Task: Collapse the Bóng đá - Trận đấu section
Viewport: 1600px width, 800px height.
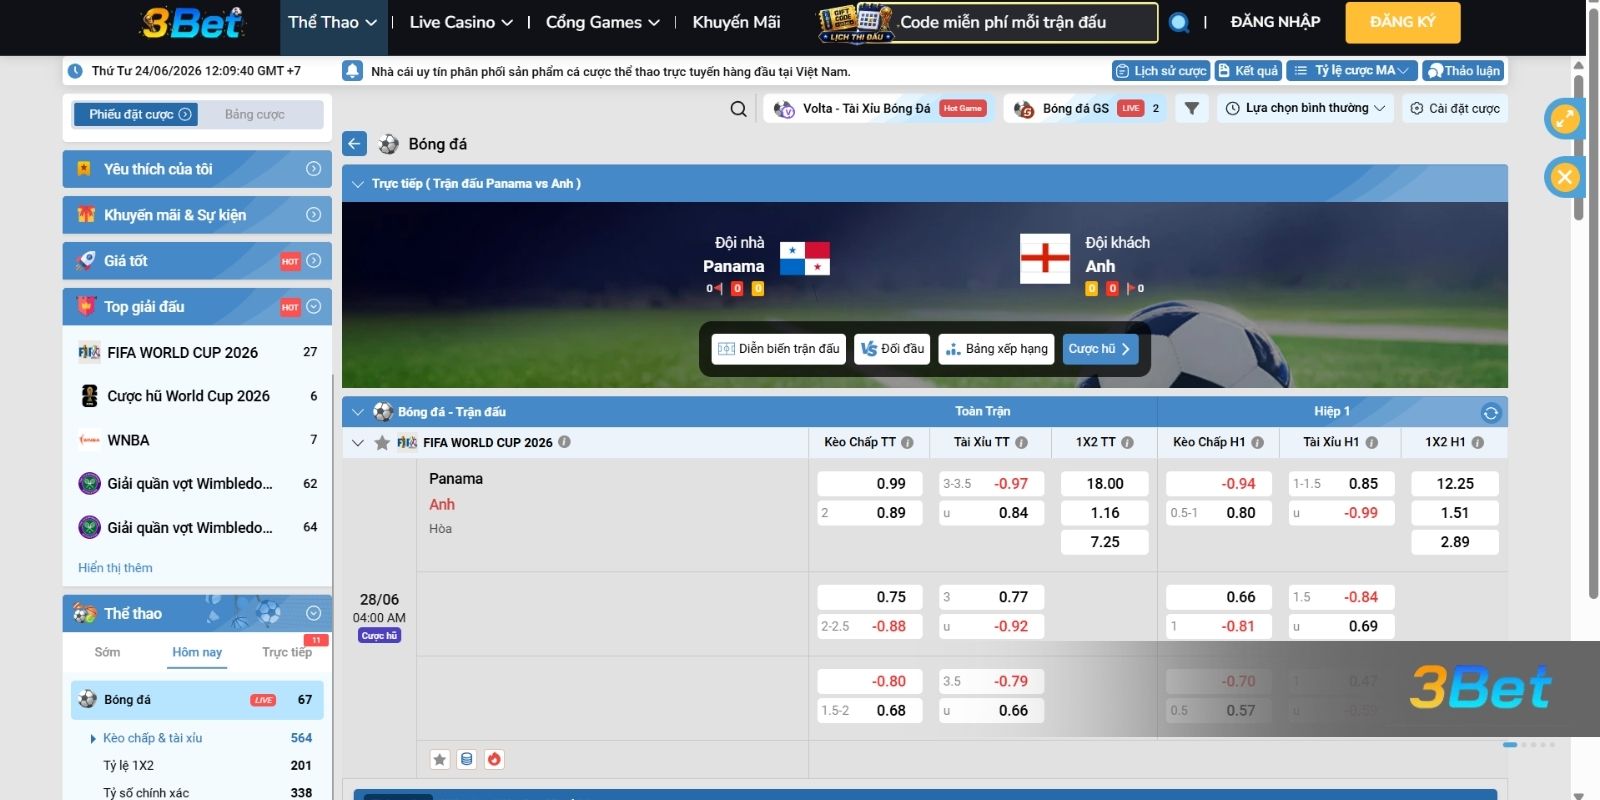Action: coord(357,412)
